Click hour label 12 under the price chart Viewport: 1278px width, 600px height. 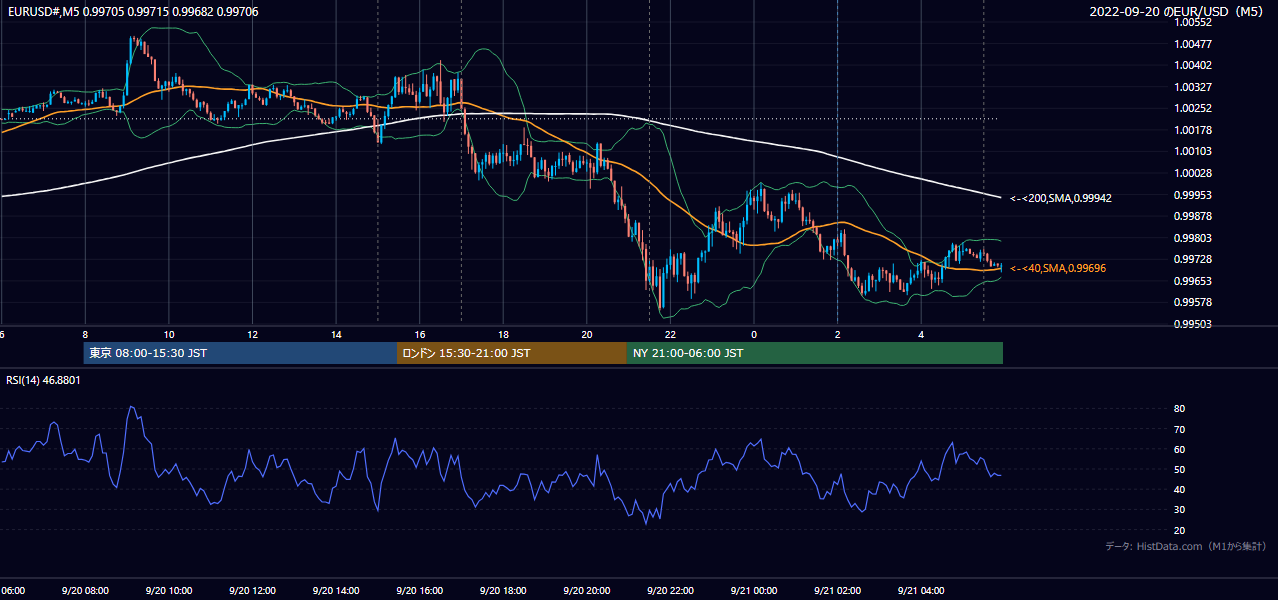[252, 334]
